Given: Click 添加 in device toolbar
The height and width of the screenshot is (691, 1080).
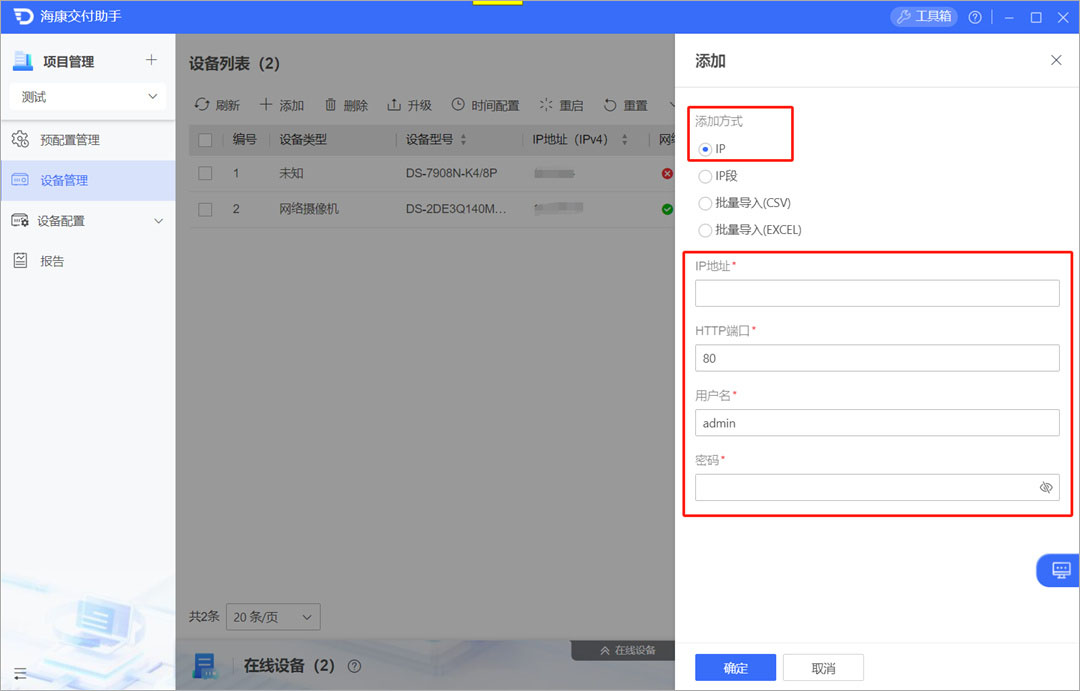Looking at the screenshot, I should pyautogui.click(x=282, y=105).
